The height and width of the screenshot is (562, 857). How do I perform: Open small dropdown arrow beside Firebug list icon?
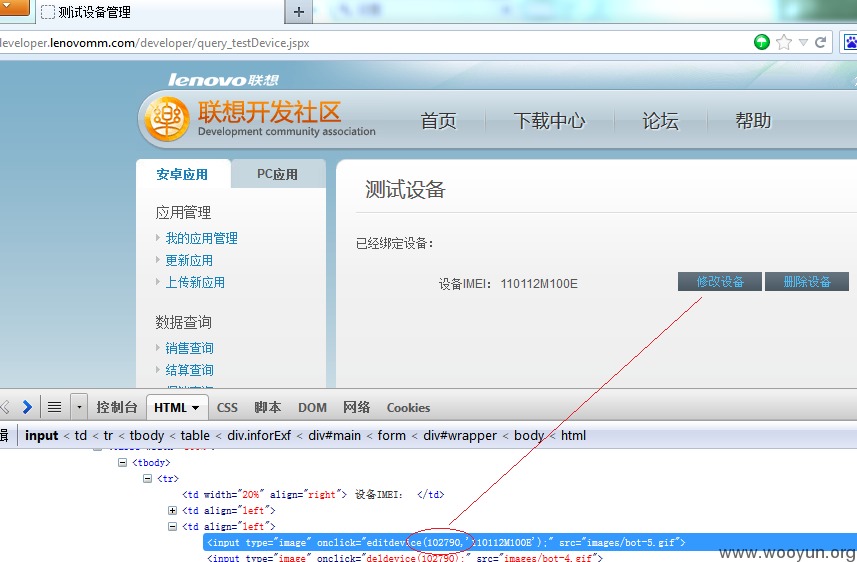click(x=79, y=407)
